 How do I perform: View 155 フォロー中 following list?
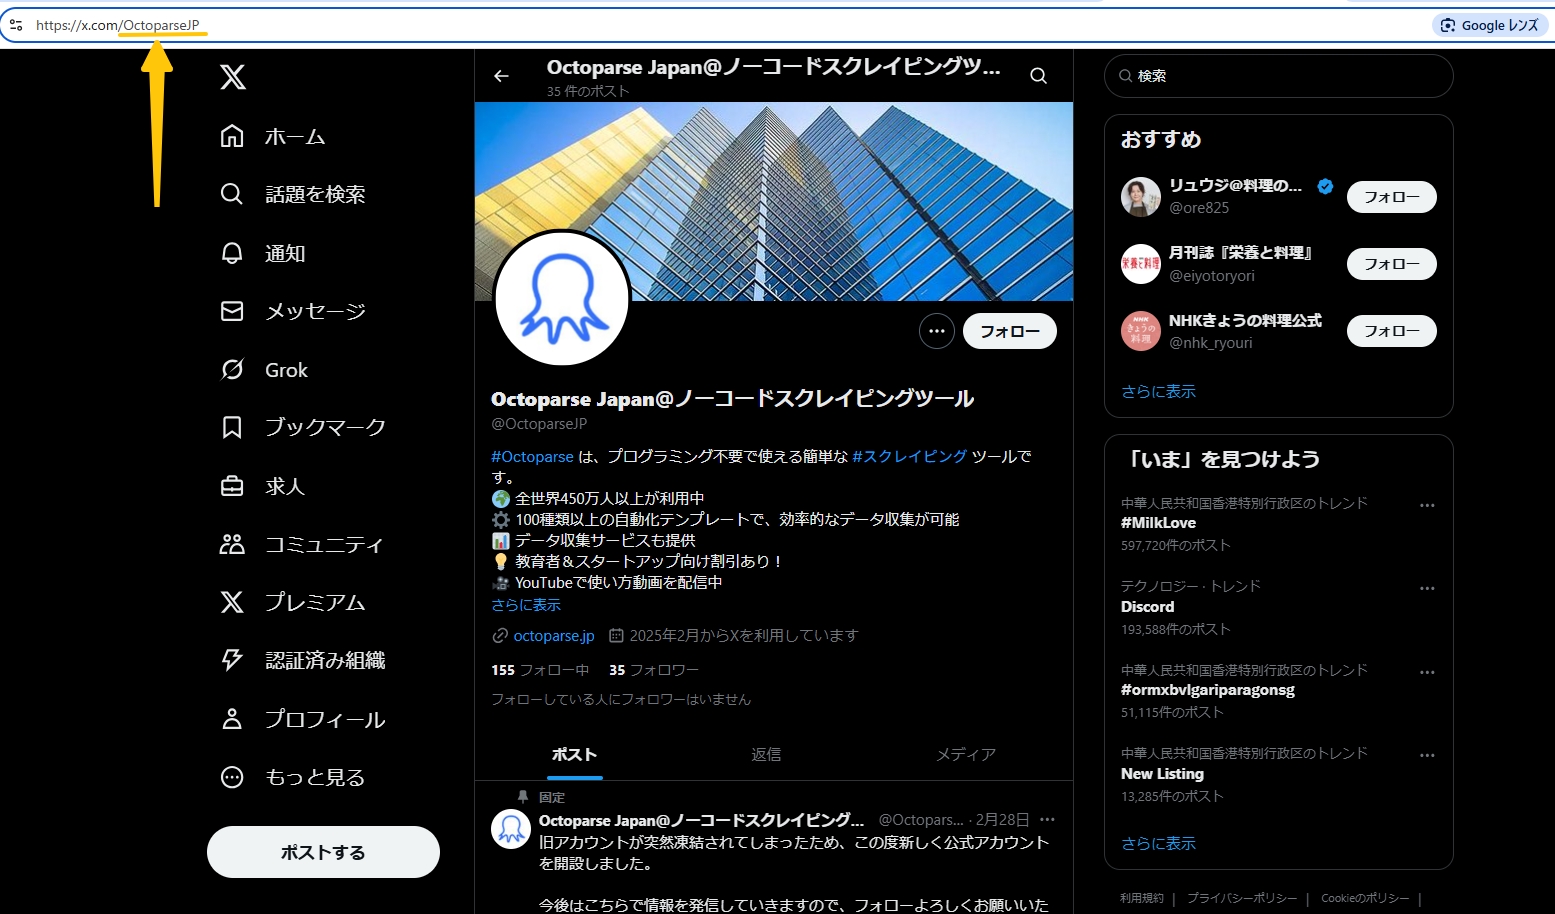click(x=540, y=670)
